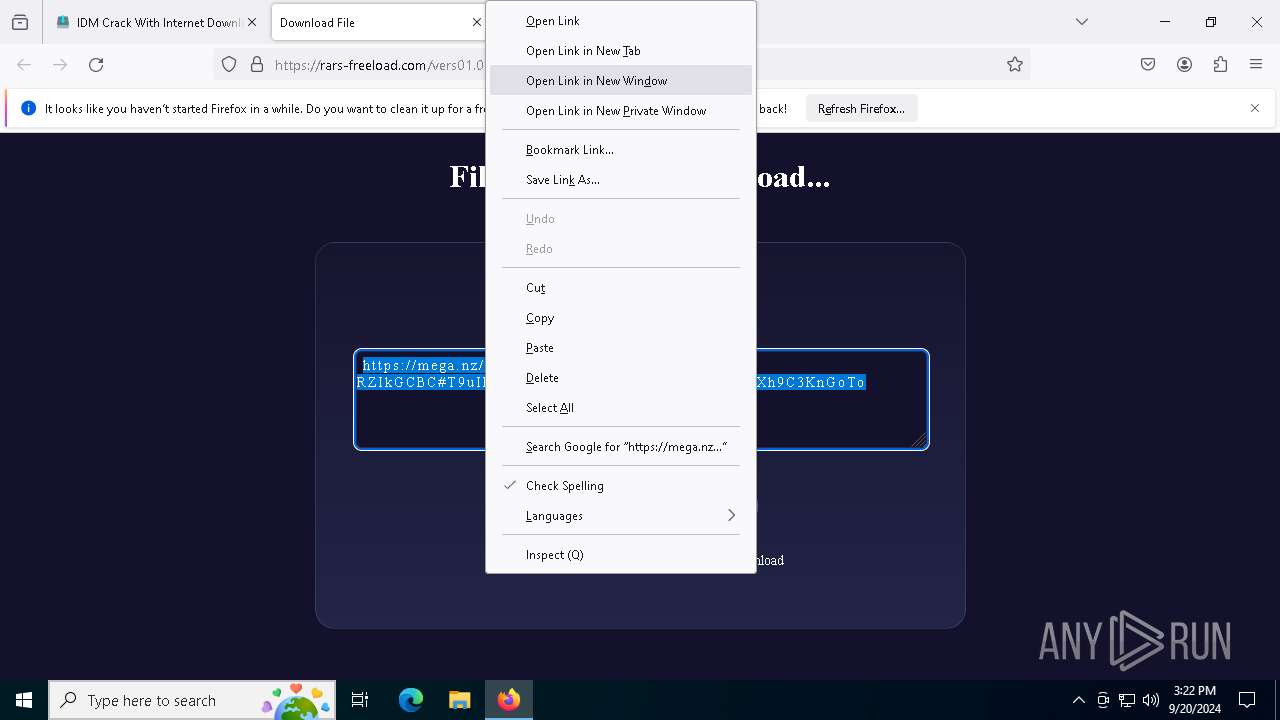Dismiss the Firefox notification bar
Viewport: 1280px width, 720px height.
[1255, 108]
